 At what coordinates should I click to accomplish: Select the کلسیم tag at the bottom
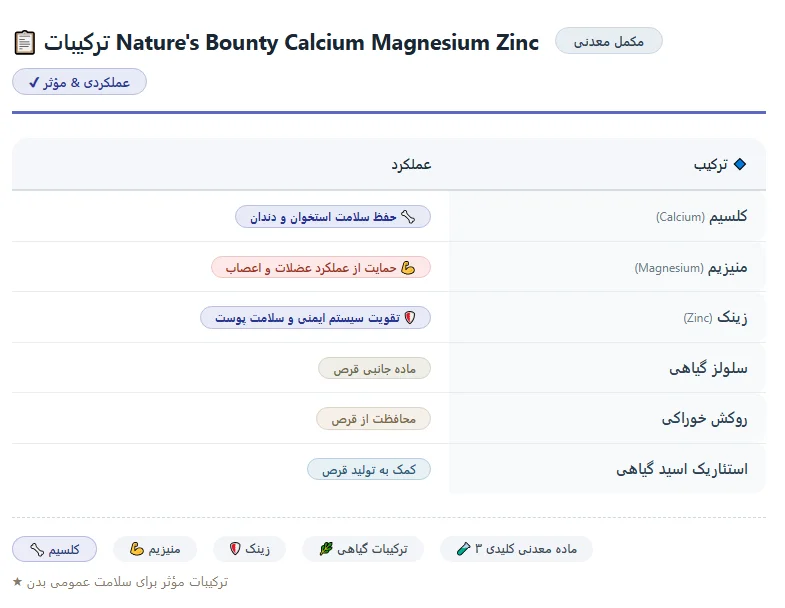click(x=54, y=549)
